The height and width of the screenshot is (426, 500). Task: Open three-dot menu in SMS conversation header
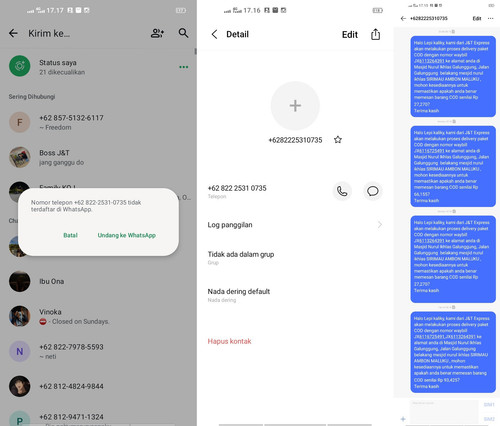point(490,18)
